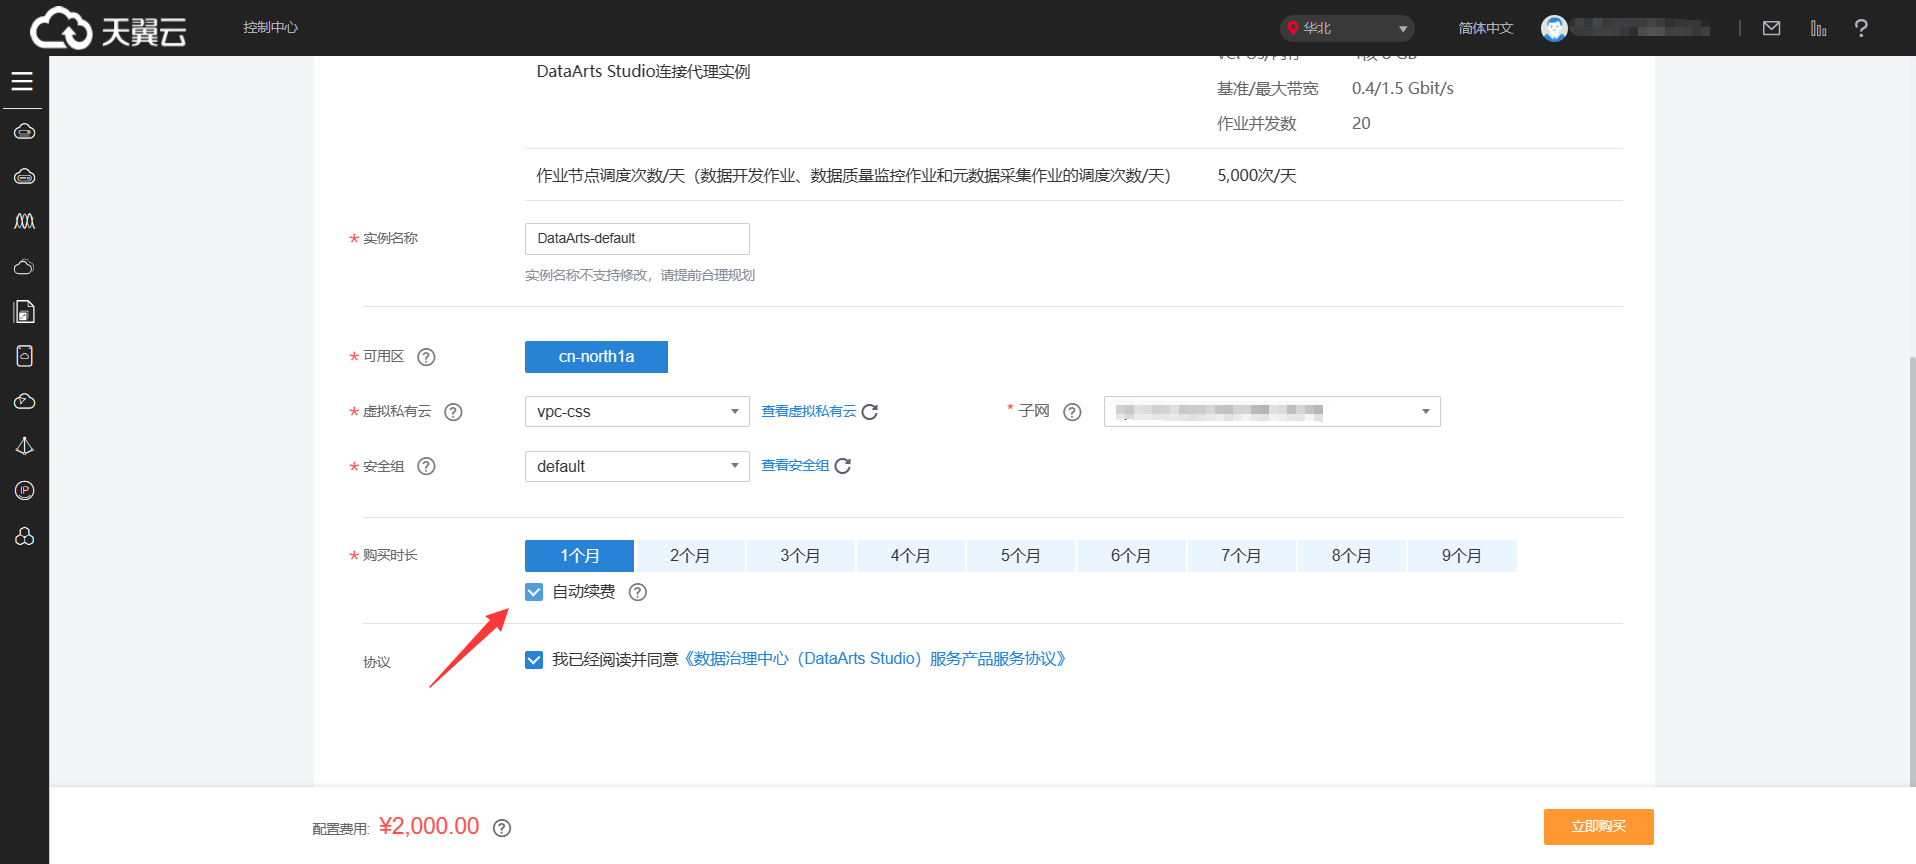Refresh the virtual private cloud list
Screen dimensions: 1916x864
[870, 412]
